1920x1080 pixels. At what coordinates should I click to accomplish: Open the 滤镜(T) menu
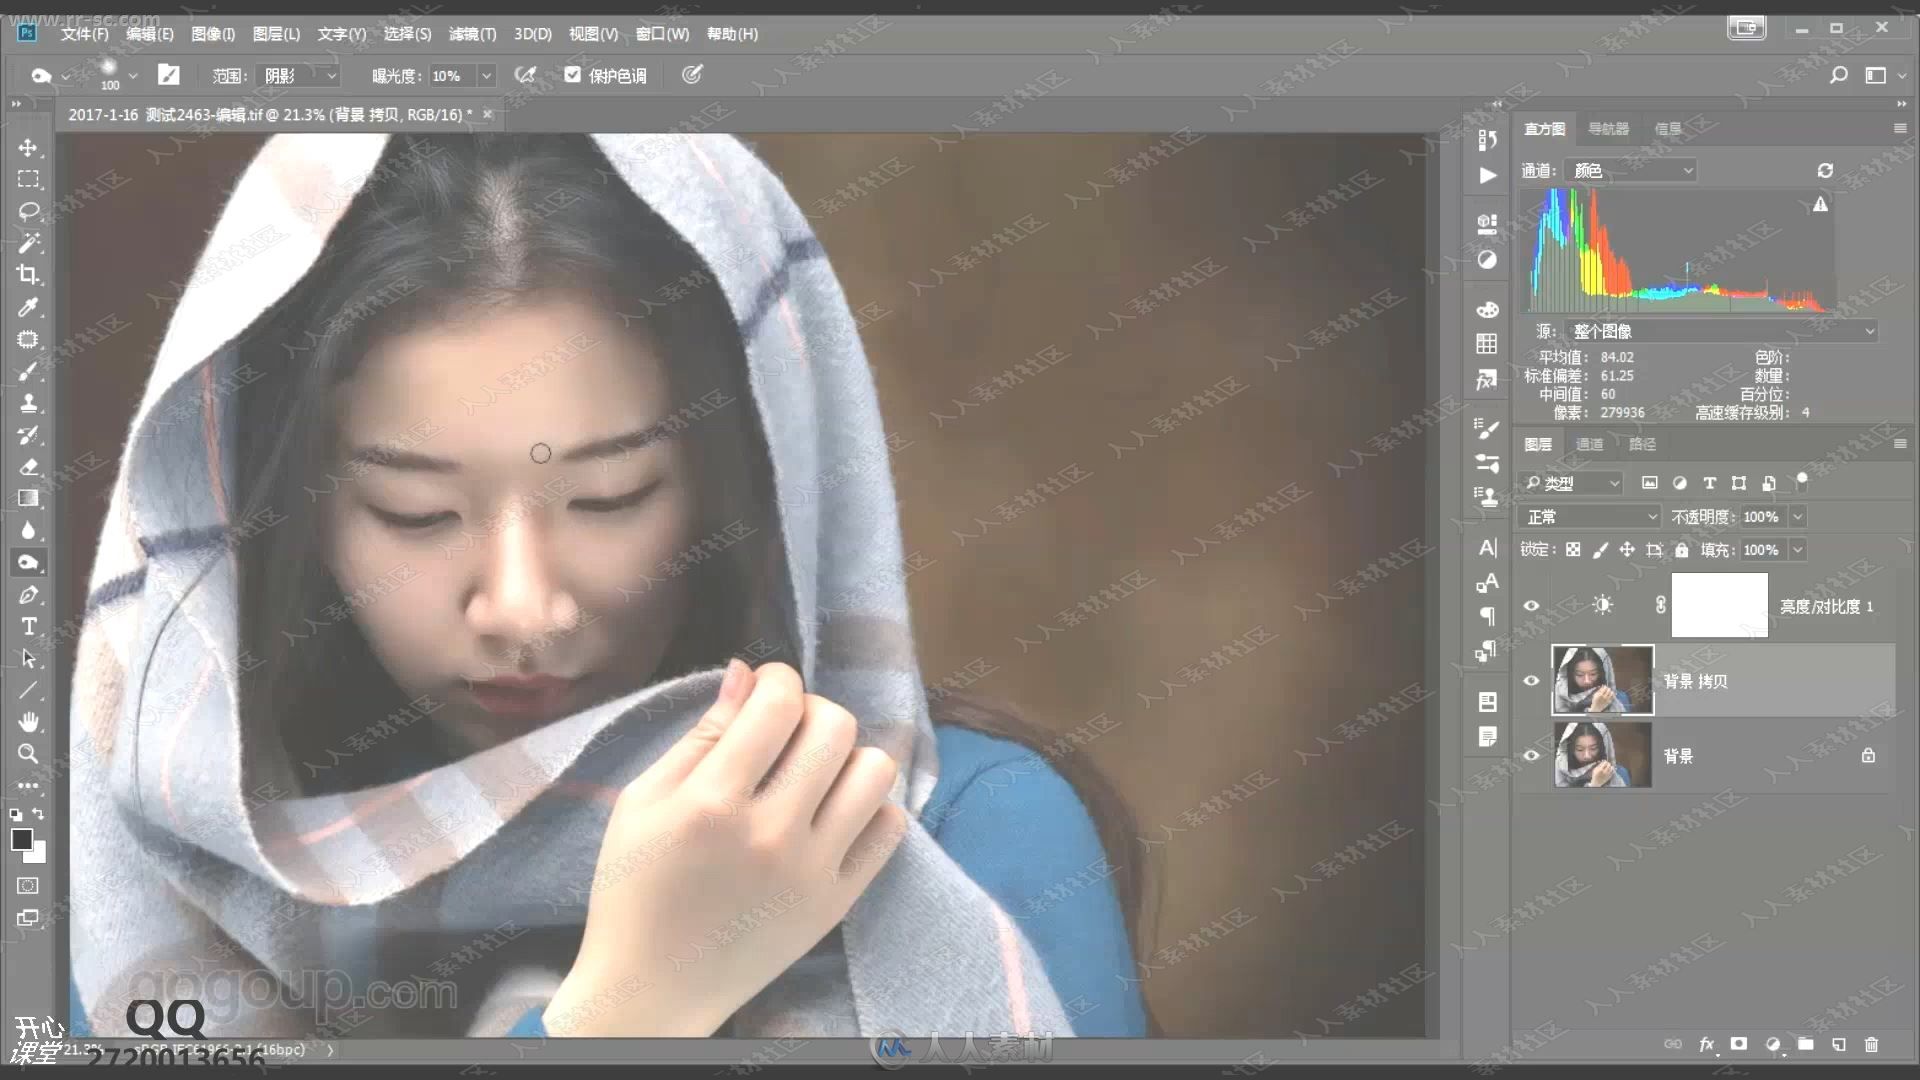[x=472, y=34]
